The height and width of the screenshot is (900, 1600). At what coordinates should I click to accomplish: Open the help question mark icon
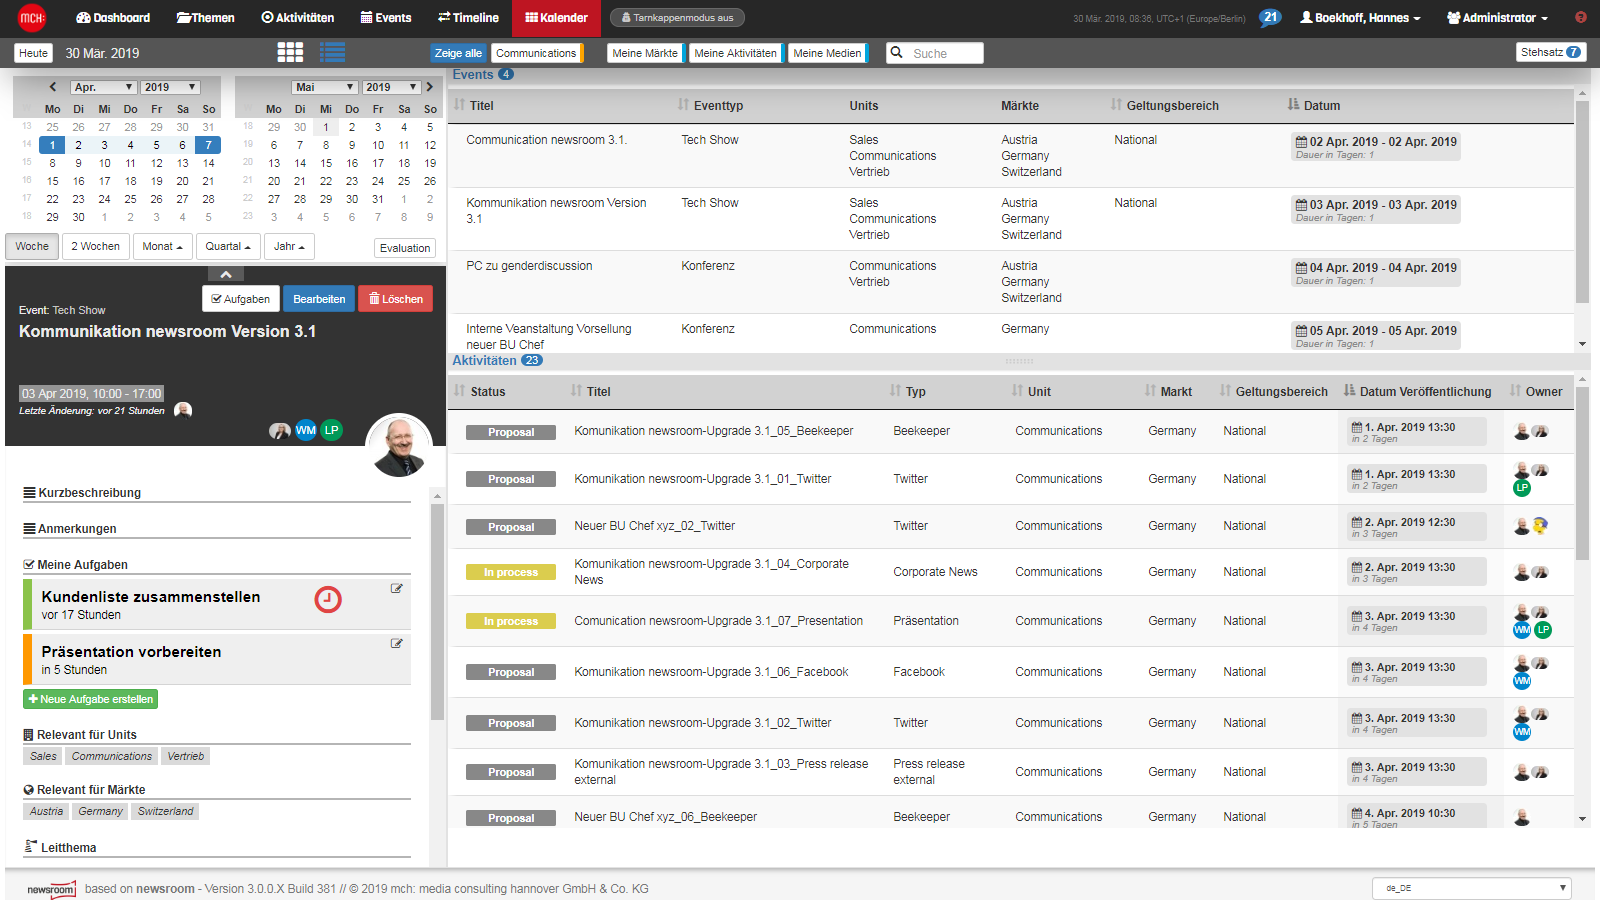coord(1581,17)
